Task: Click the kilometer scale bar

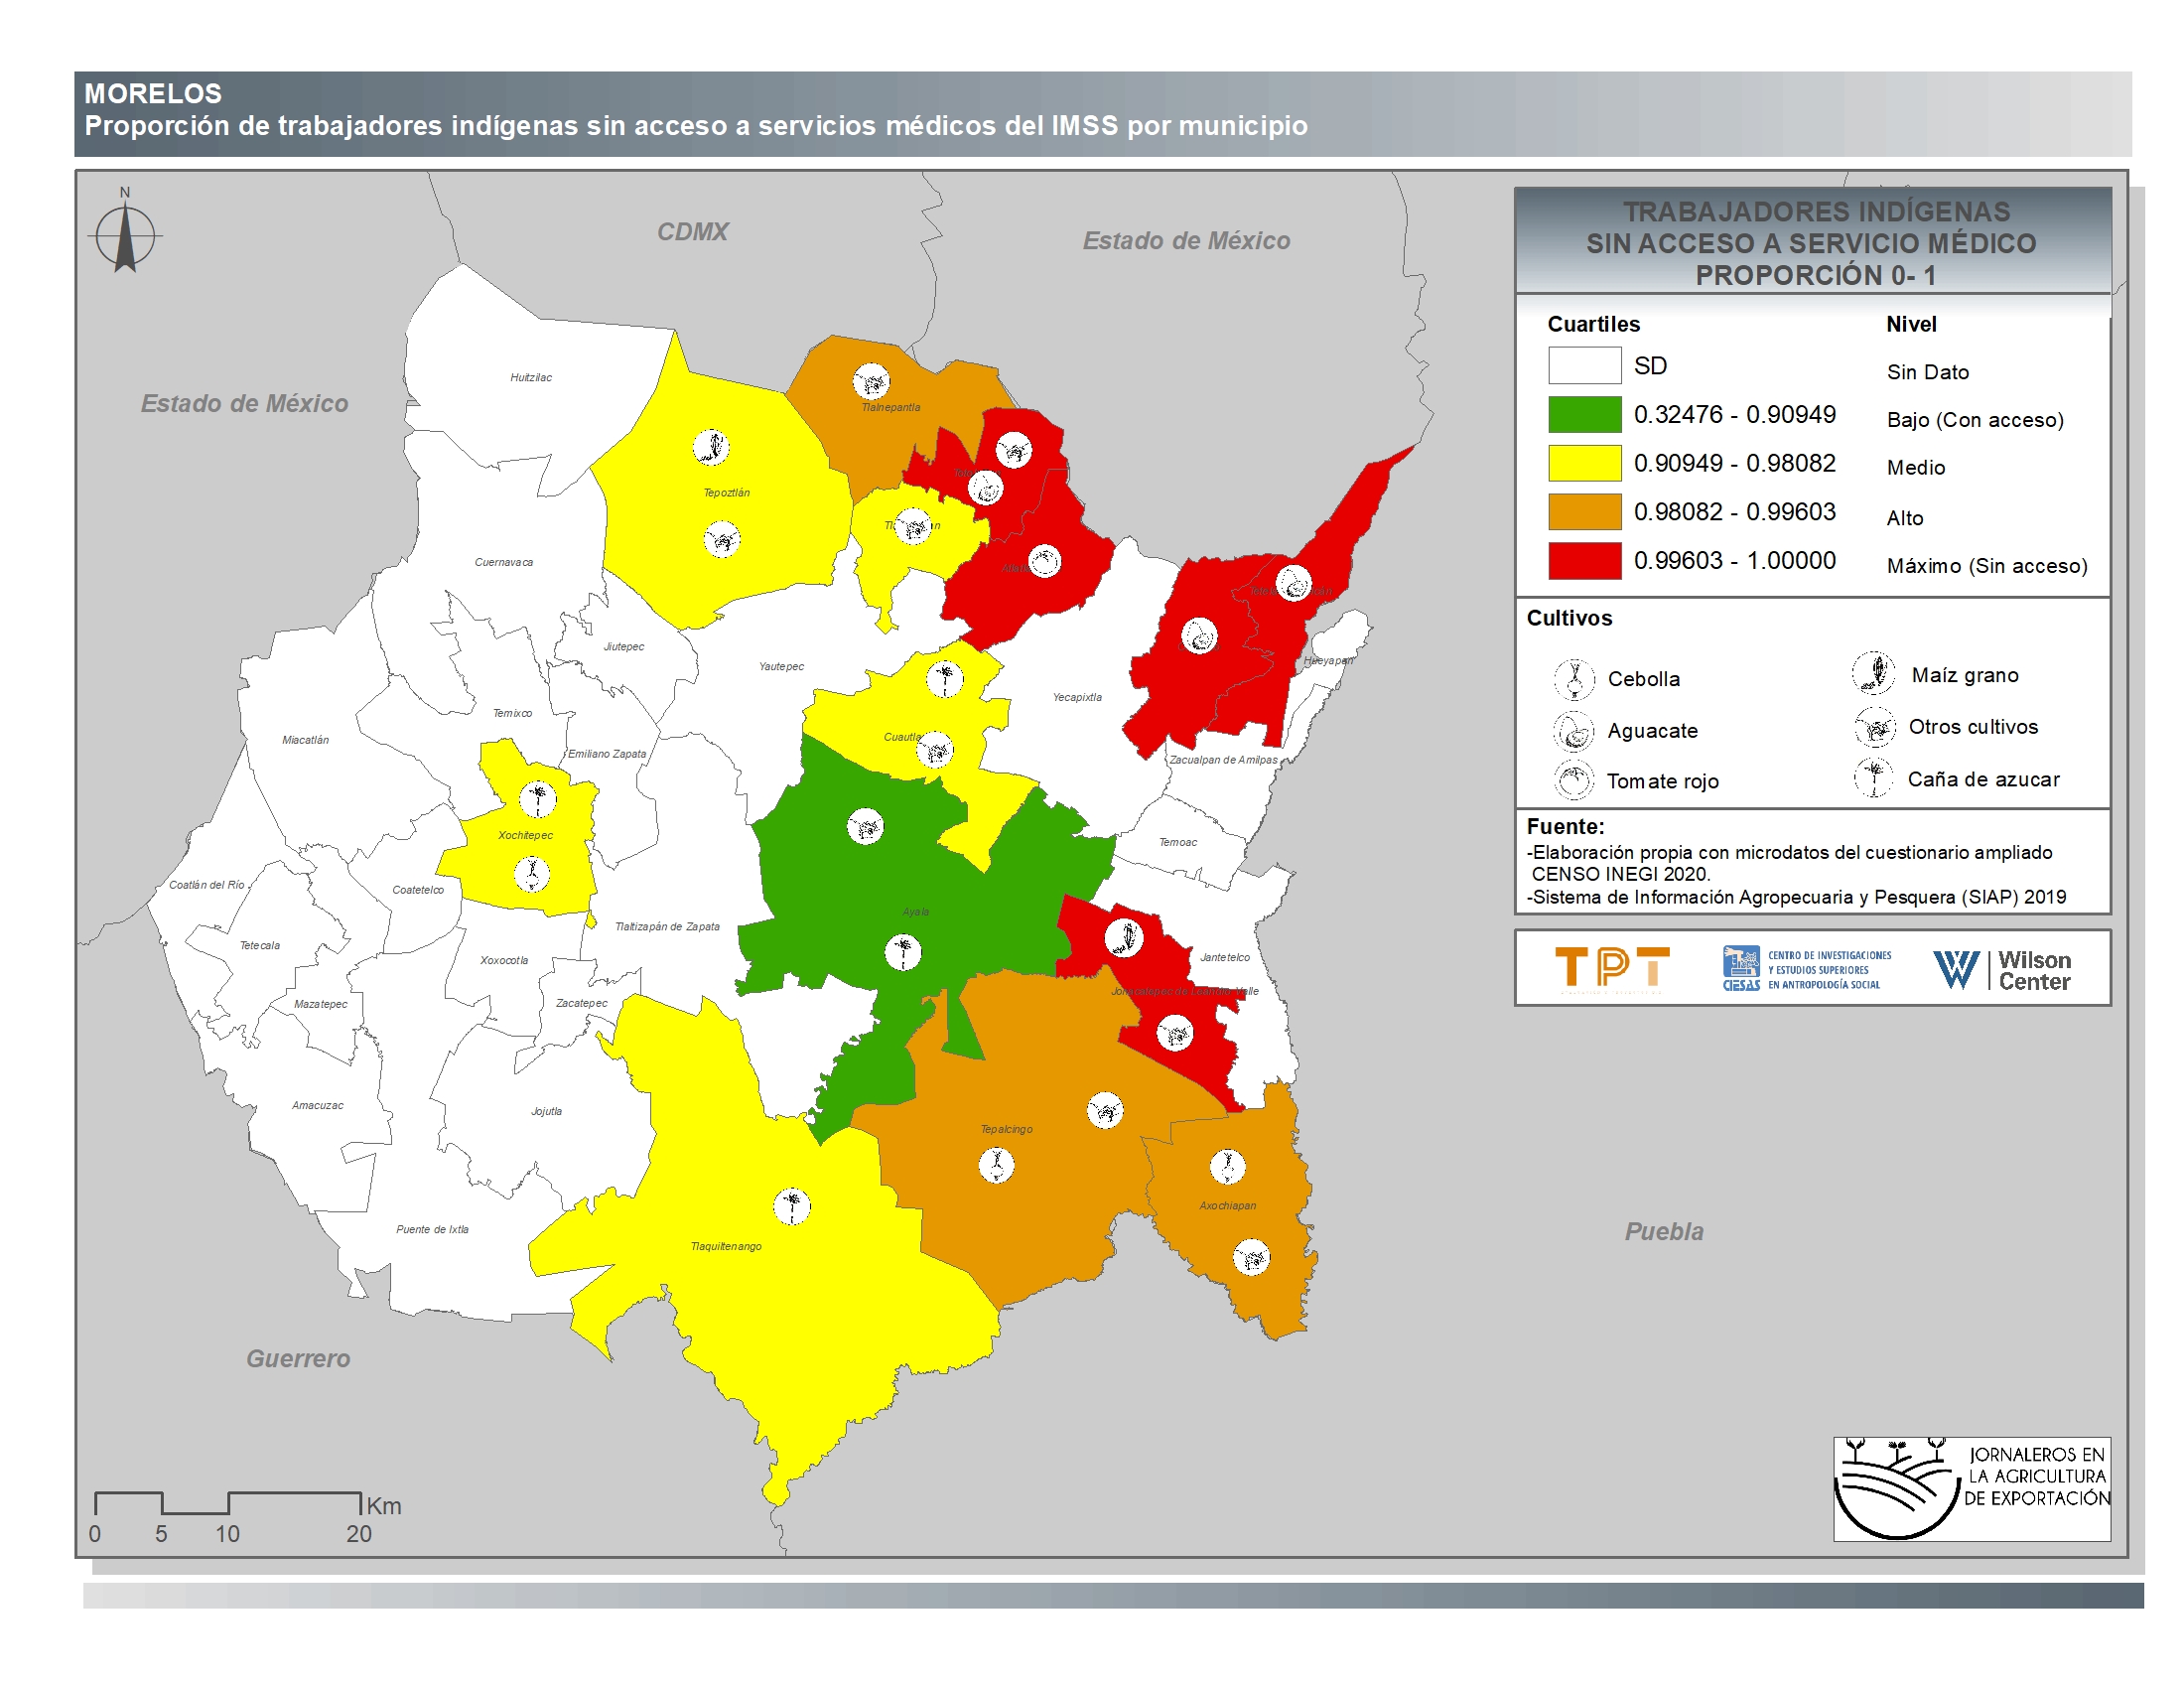Action: [227, 1503]
